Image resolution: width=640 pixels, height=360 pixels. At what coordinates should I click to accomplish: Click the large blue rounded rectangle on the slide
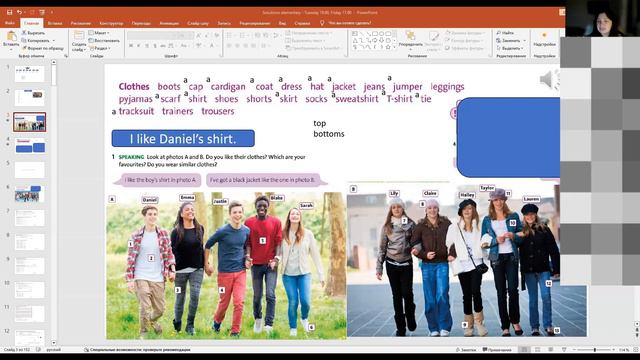click(x=508, y=137)
